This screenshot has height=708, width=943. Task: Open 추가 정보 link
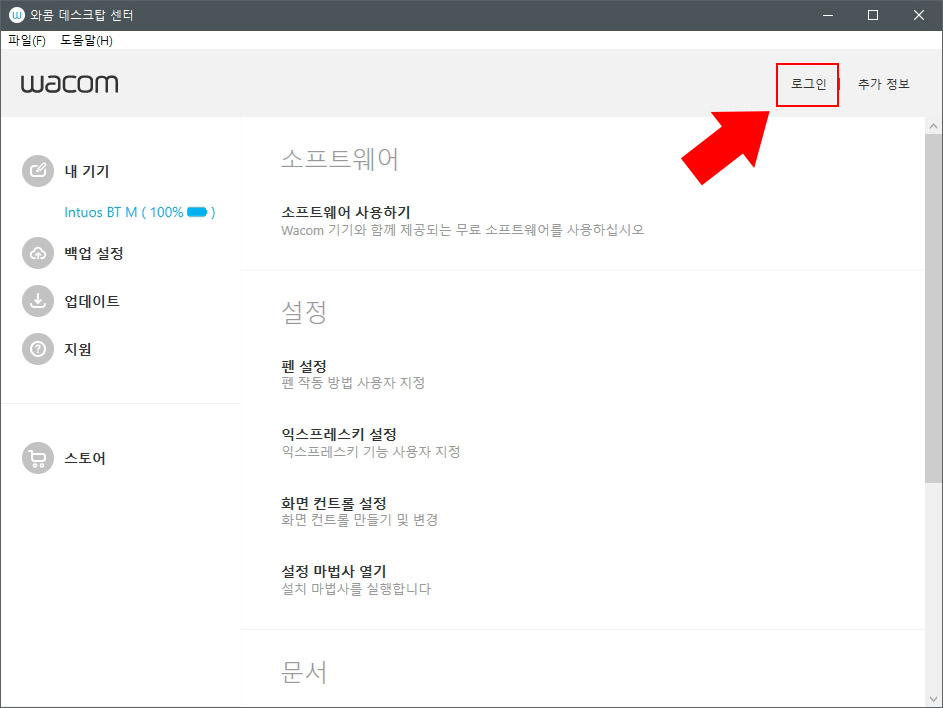pos(883,84)
